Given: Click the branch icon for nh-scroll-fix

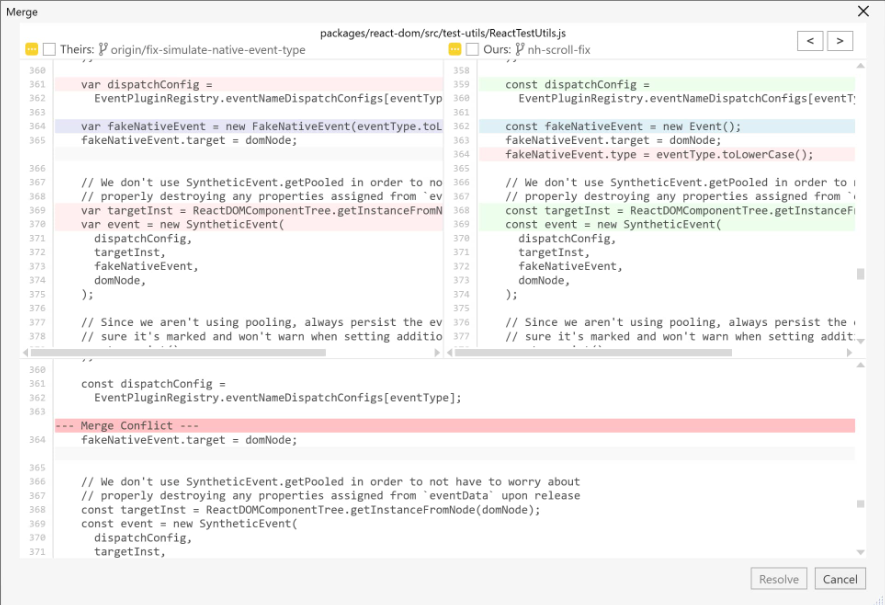Looking at the screenshot, I should click(x=520, y=49).
